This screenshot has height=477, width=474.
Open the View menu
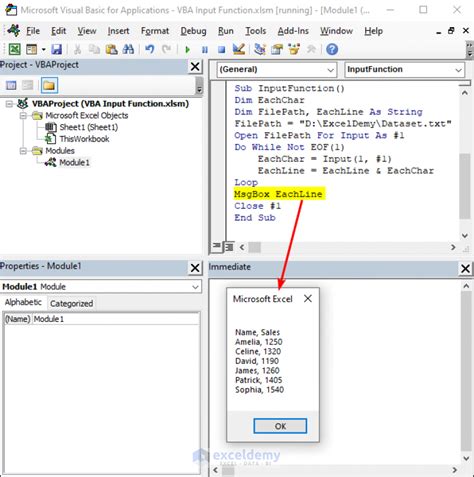(87, 31)
